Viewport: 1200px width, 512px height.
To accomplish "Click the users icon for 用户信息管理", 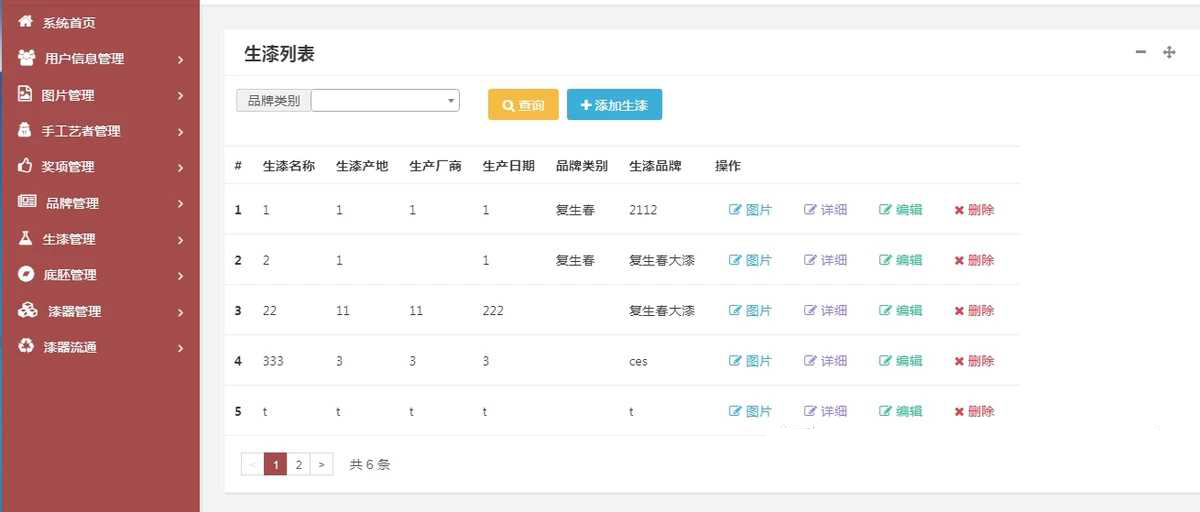I will (27, 58).
